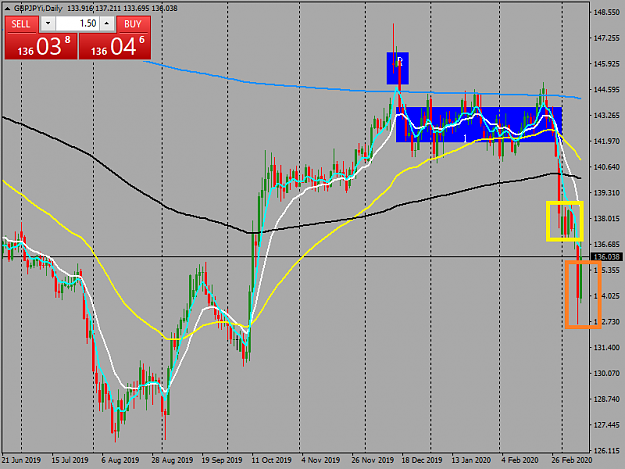Image resolution: width=625 pixels, height=469 pixels.
Task: Click the 144.595 price axis label
Action: pos(607,90)
